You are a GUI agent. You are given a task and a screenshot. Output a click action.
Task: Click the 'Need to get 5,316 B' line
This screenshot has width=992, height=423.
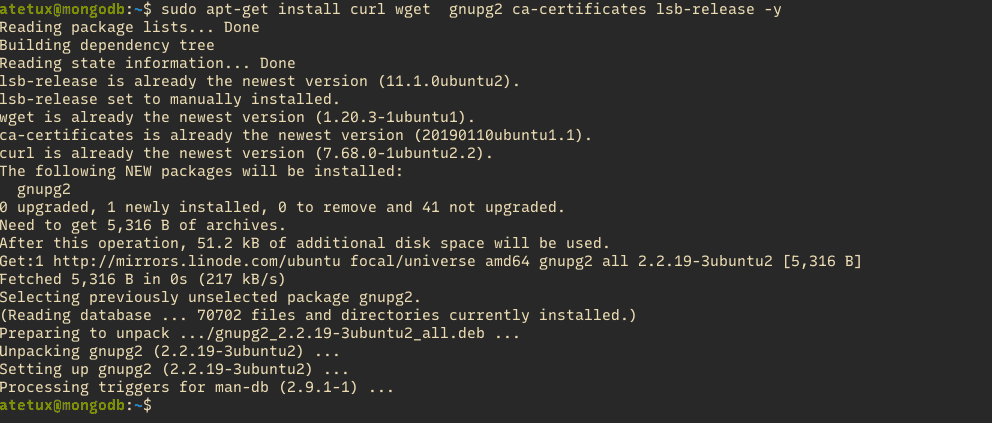coord(130,225)
